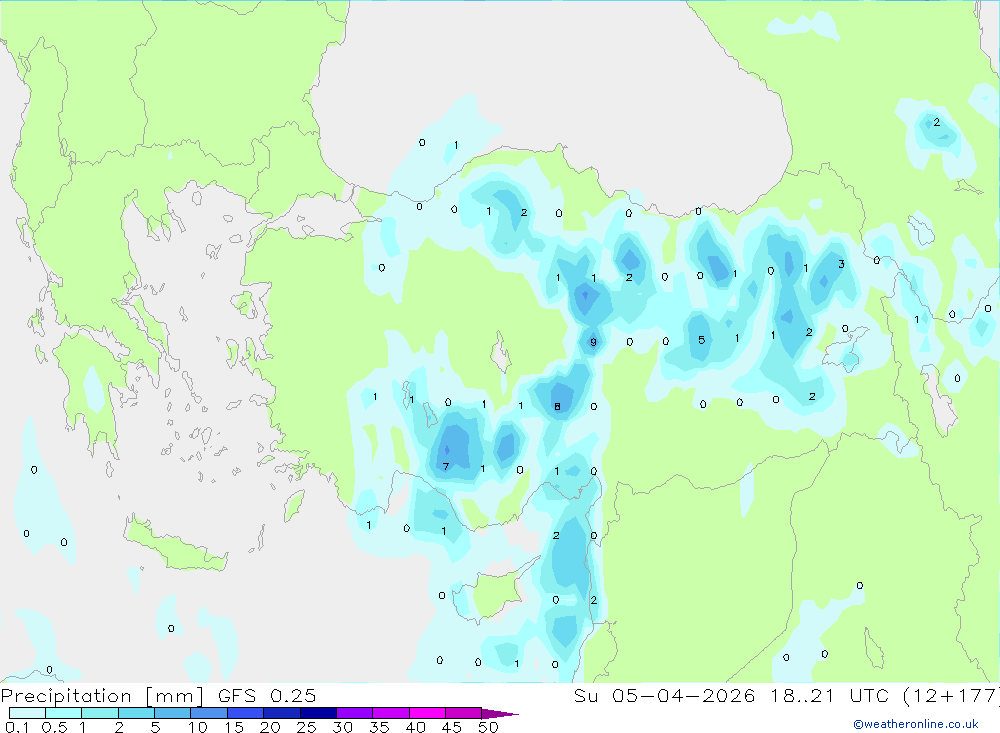
Task: Select the 10–15 mm legend color swatch
Action: pyautogui.click(x=209, y=713)
